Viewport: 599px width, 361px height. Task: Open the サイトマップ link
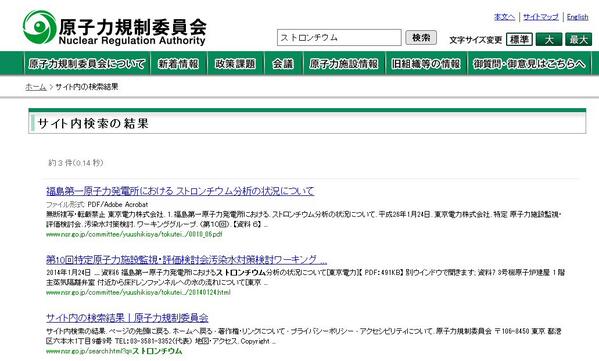[x=541, y=17]
